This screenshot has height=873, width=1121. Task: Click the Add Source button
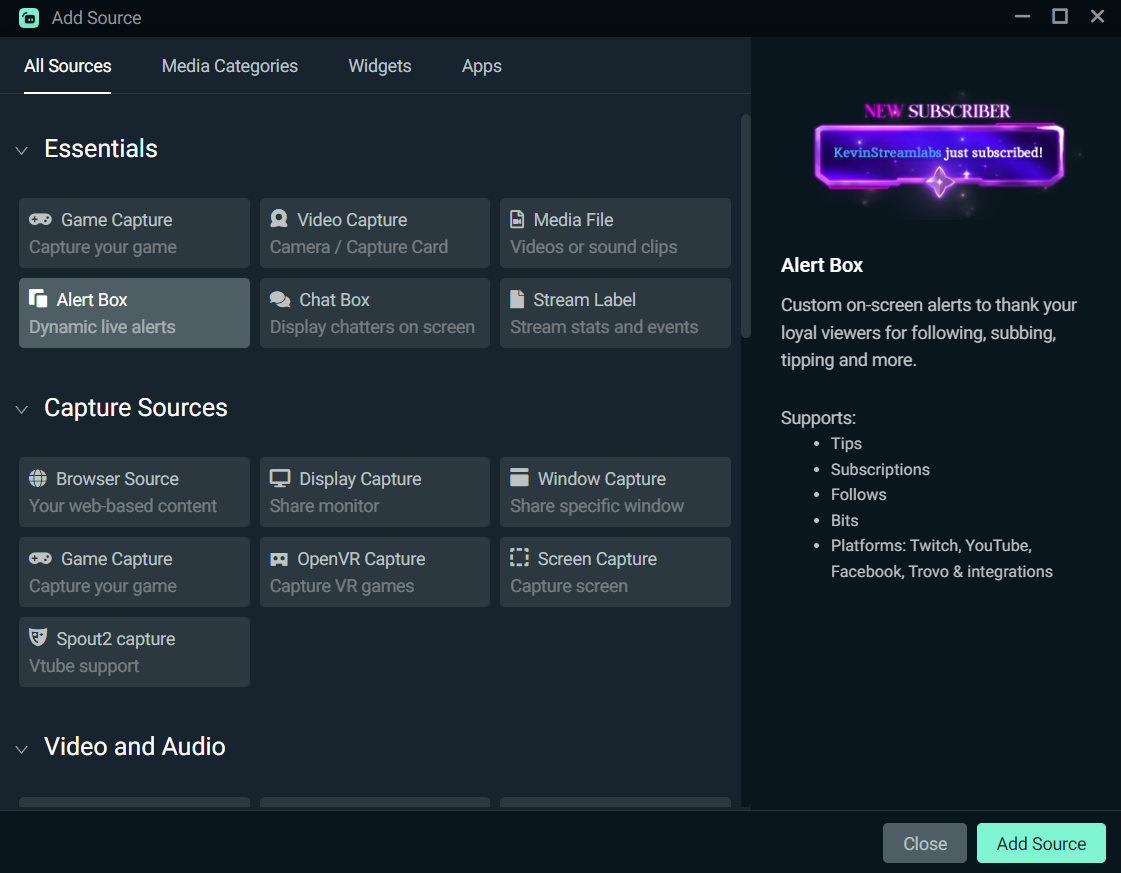pyautogui.click(x=1041, y=843)
